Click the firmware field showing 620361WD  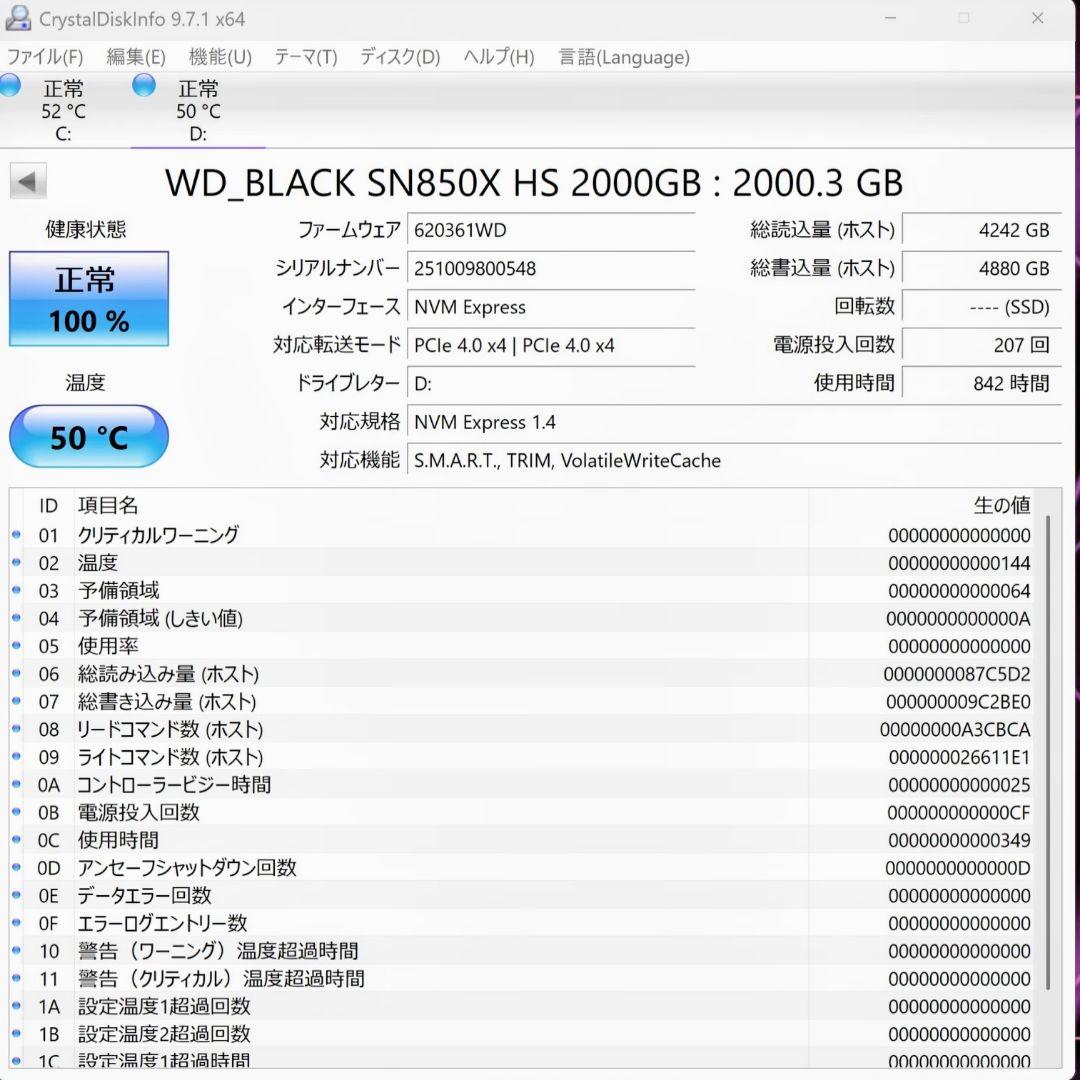coord(551,229)
